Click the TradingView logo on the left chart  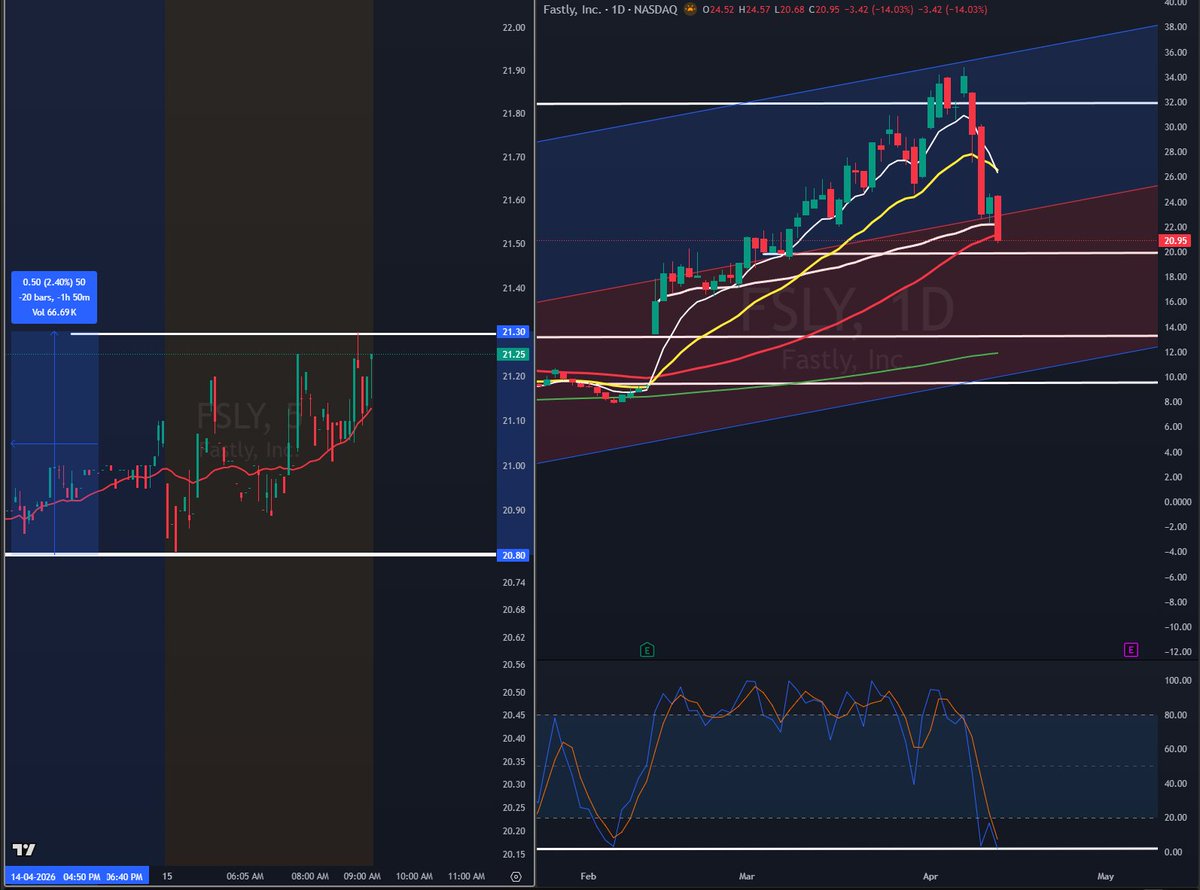click(x=24, y=850)
